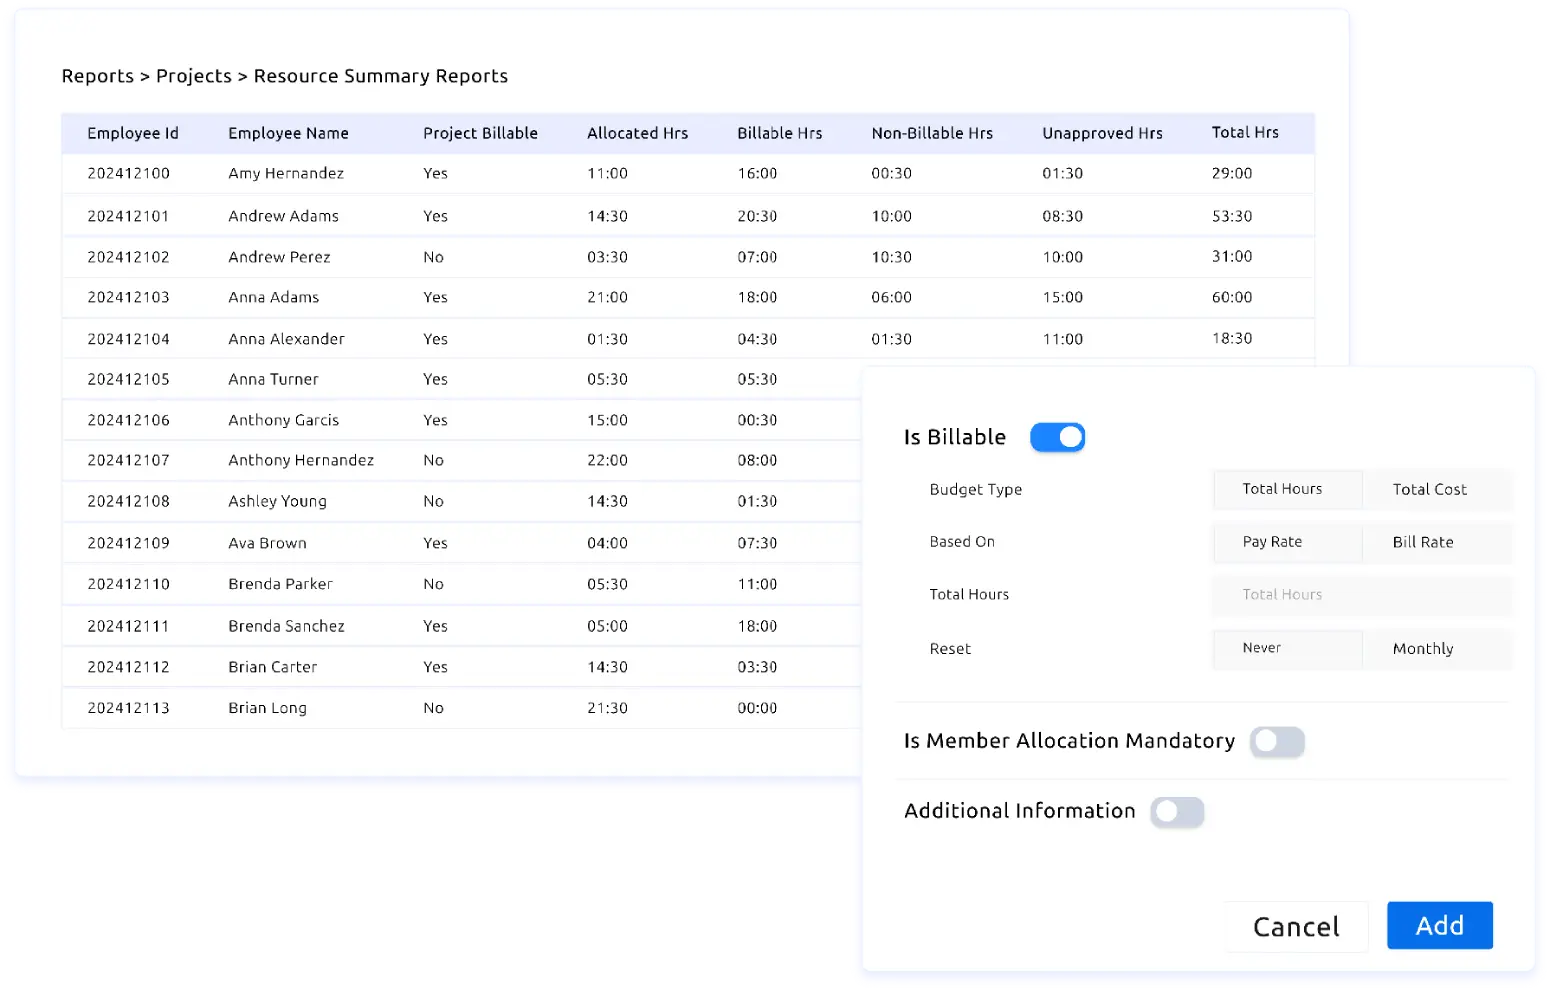
Task: Open the Reports breadcrumb link
Action: (97, 75)
